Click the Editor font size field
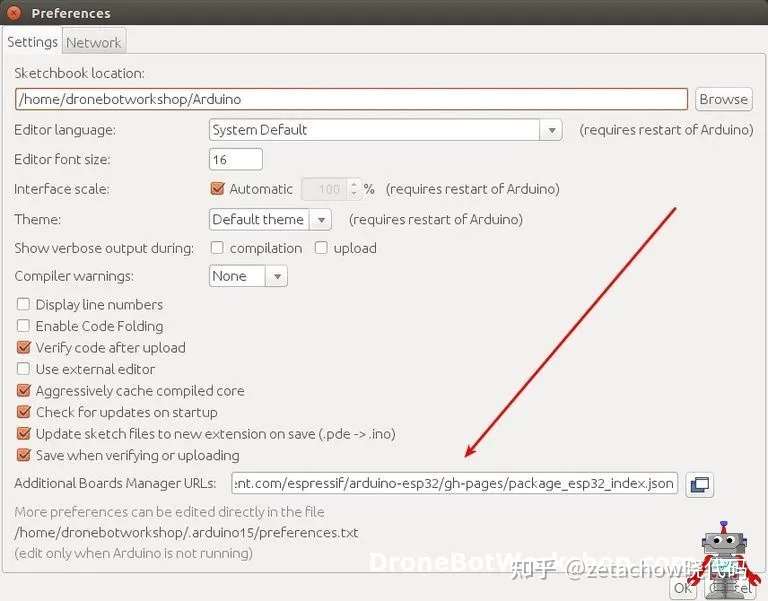 coord(236,160)
